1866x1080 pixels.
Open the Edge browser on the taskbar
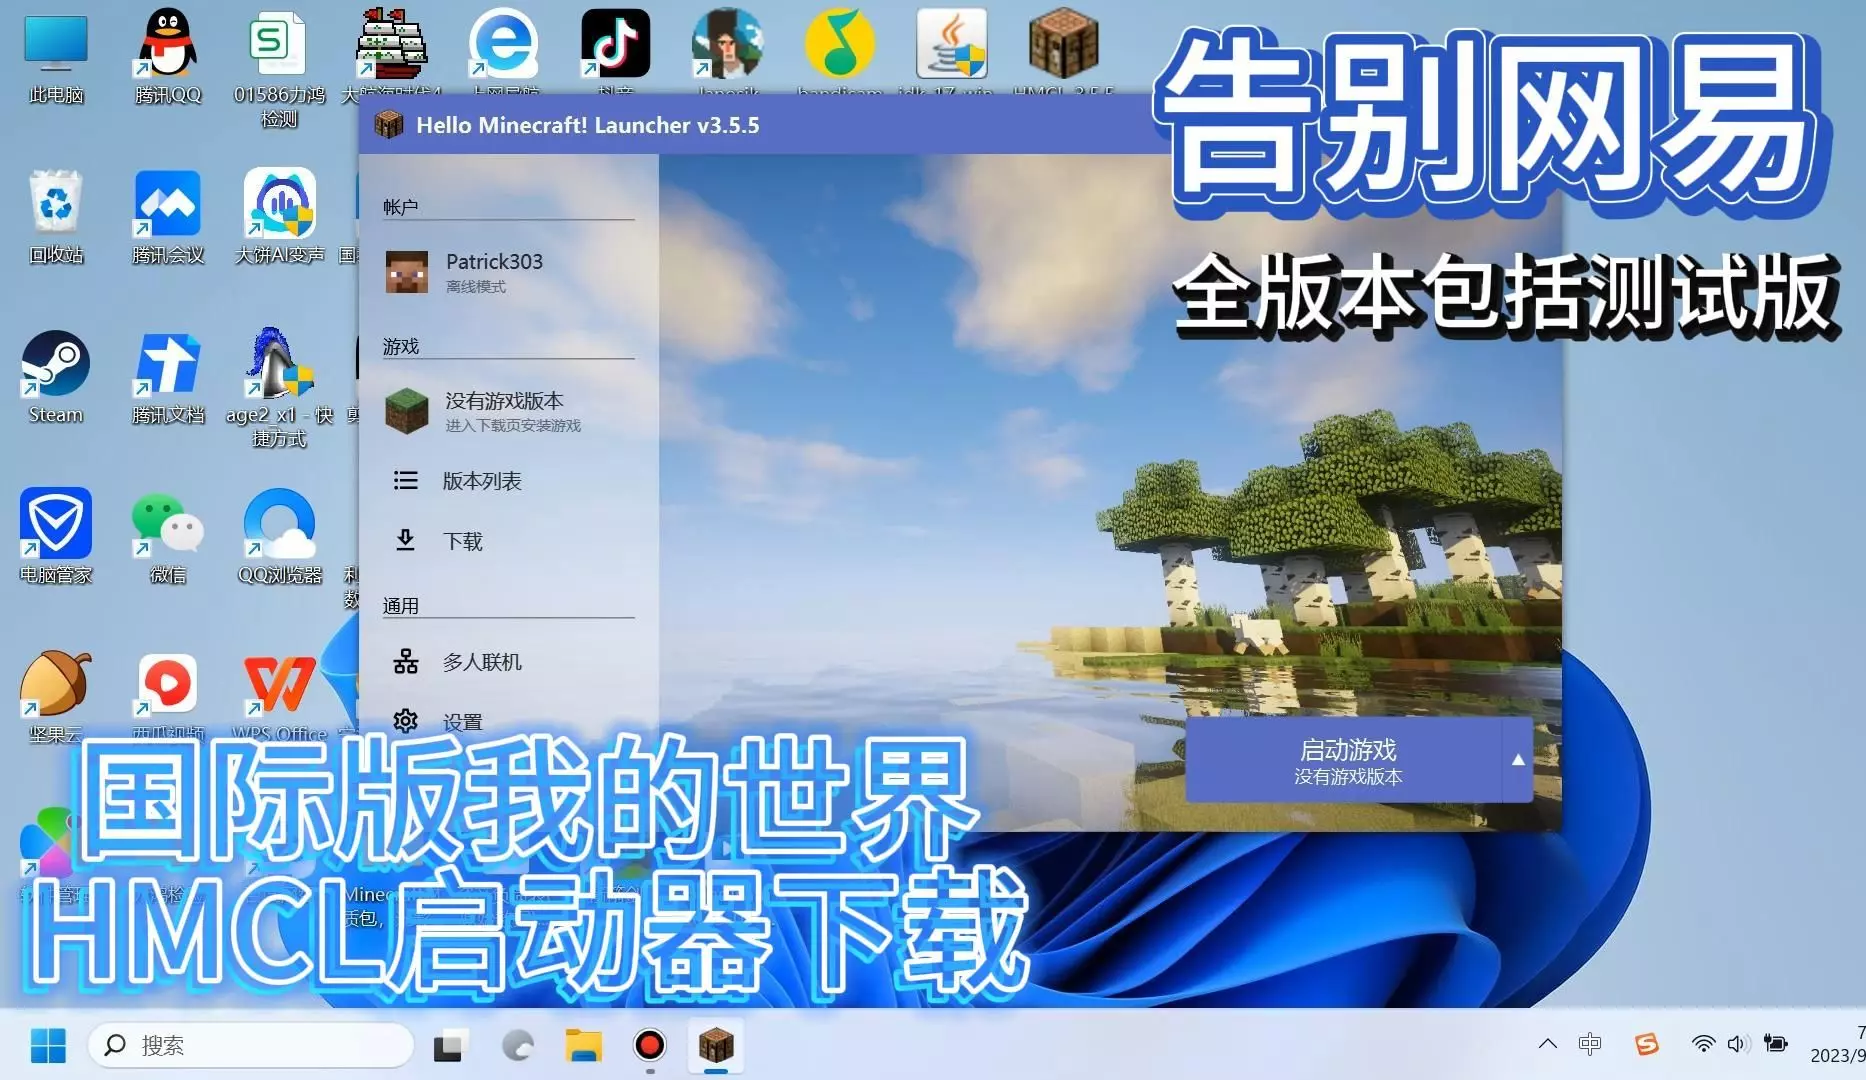coord(517,1046)
